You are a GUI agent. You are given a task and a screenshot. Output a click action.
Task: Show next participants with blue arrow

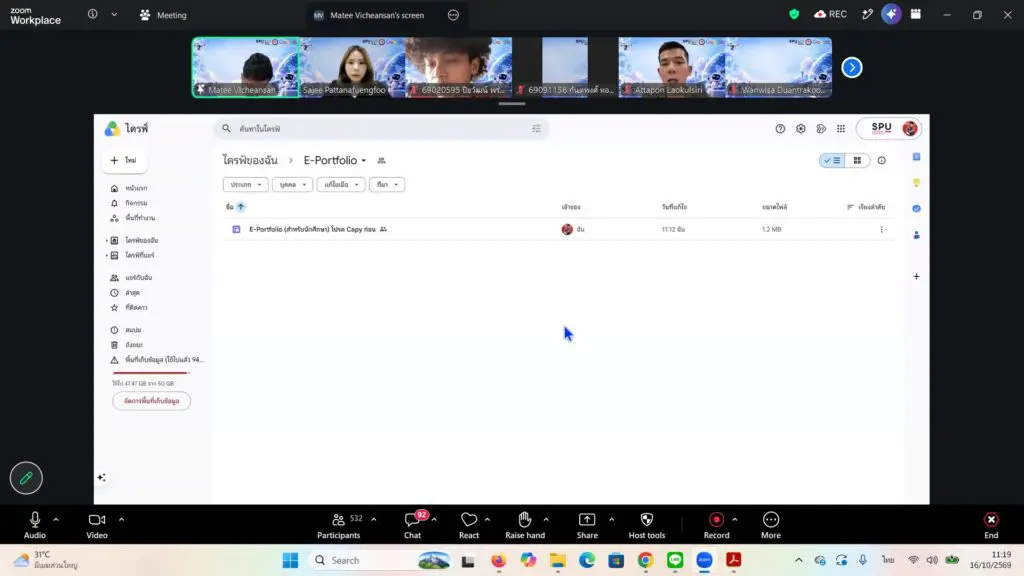coord(852,67)
